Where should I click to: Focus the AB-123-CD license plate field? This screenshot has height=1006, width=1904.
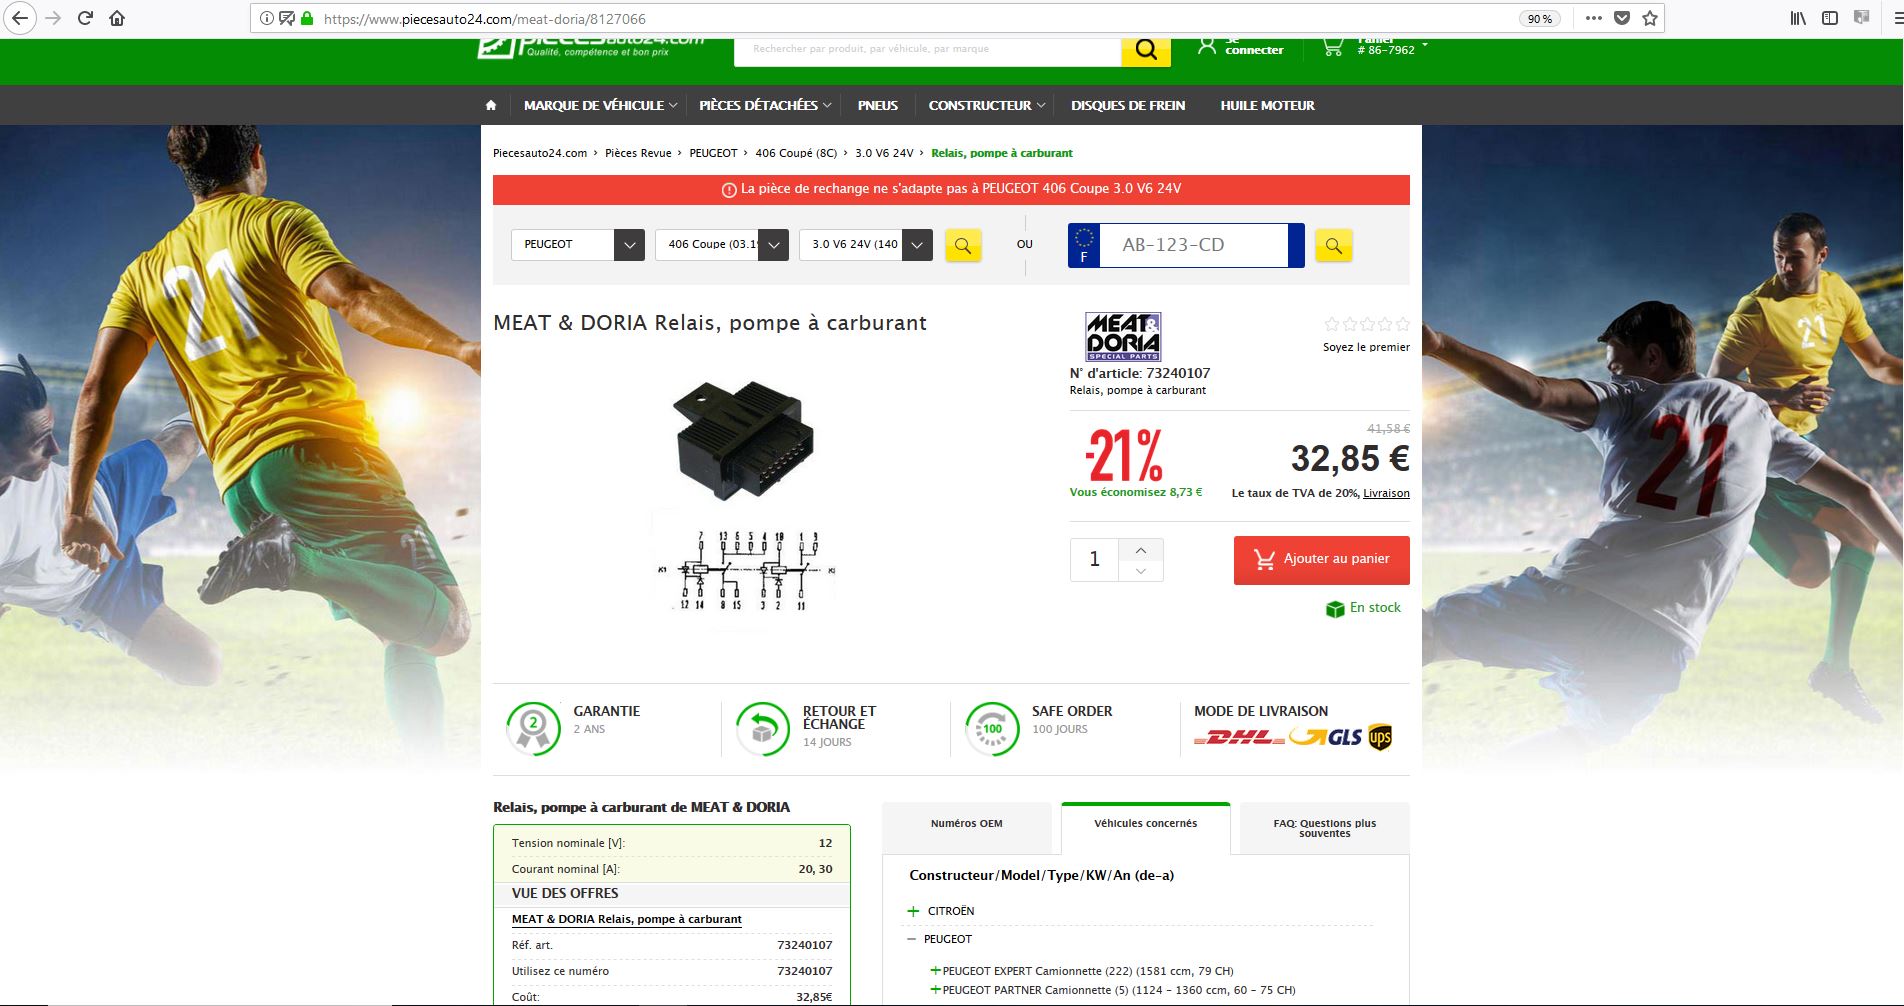[1193, 245]
